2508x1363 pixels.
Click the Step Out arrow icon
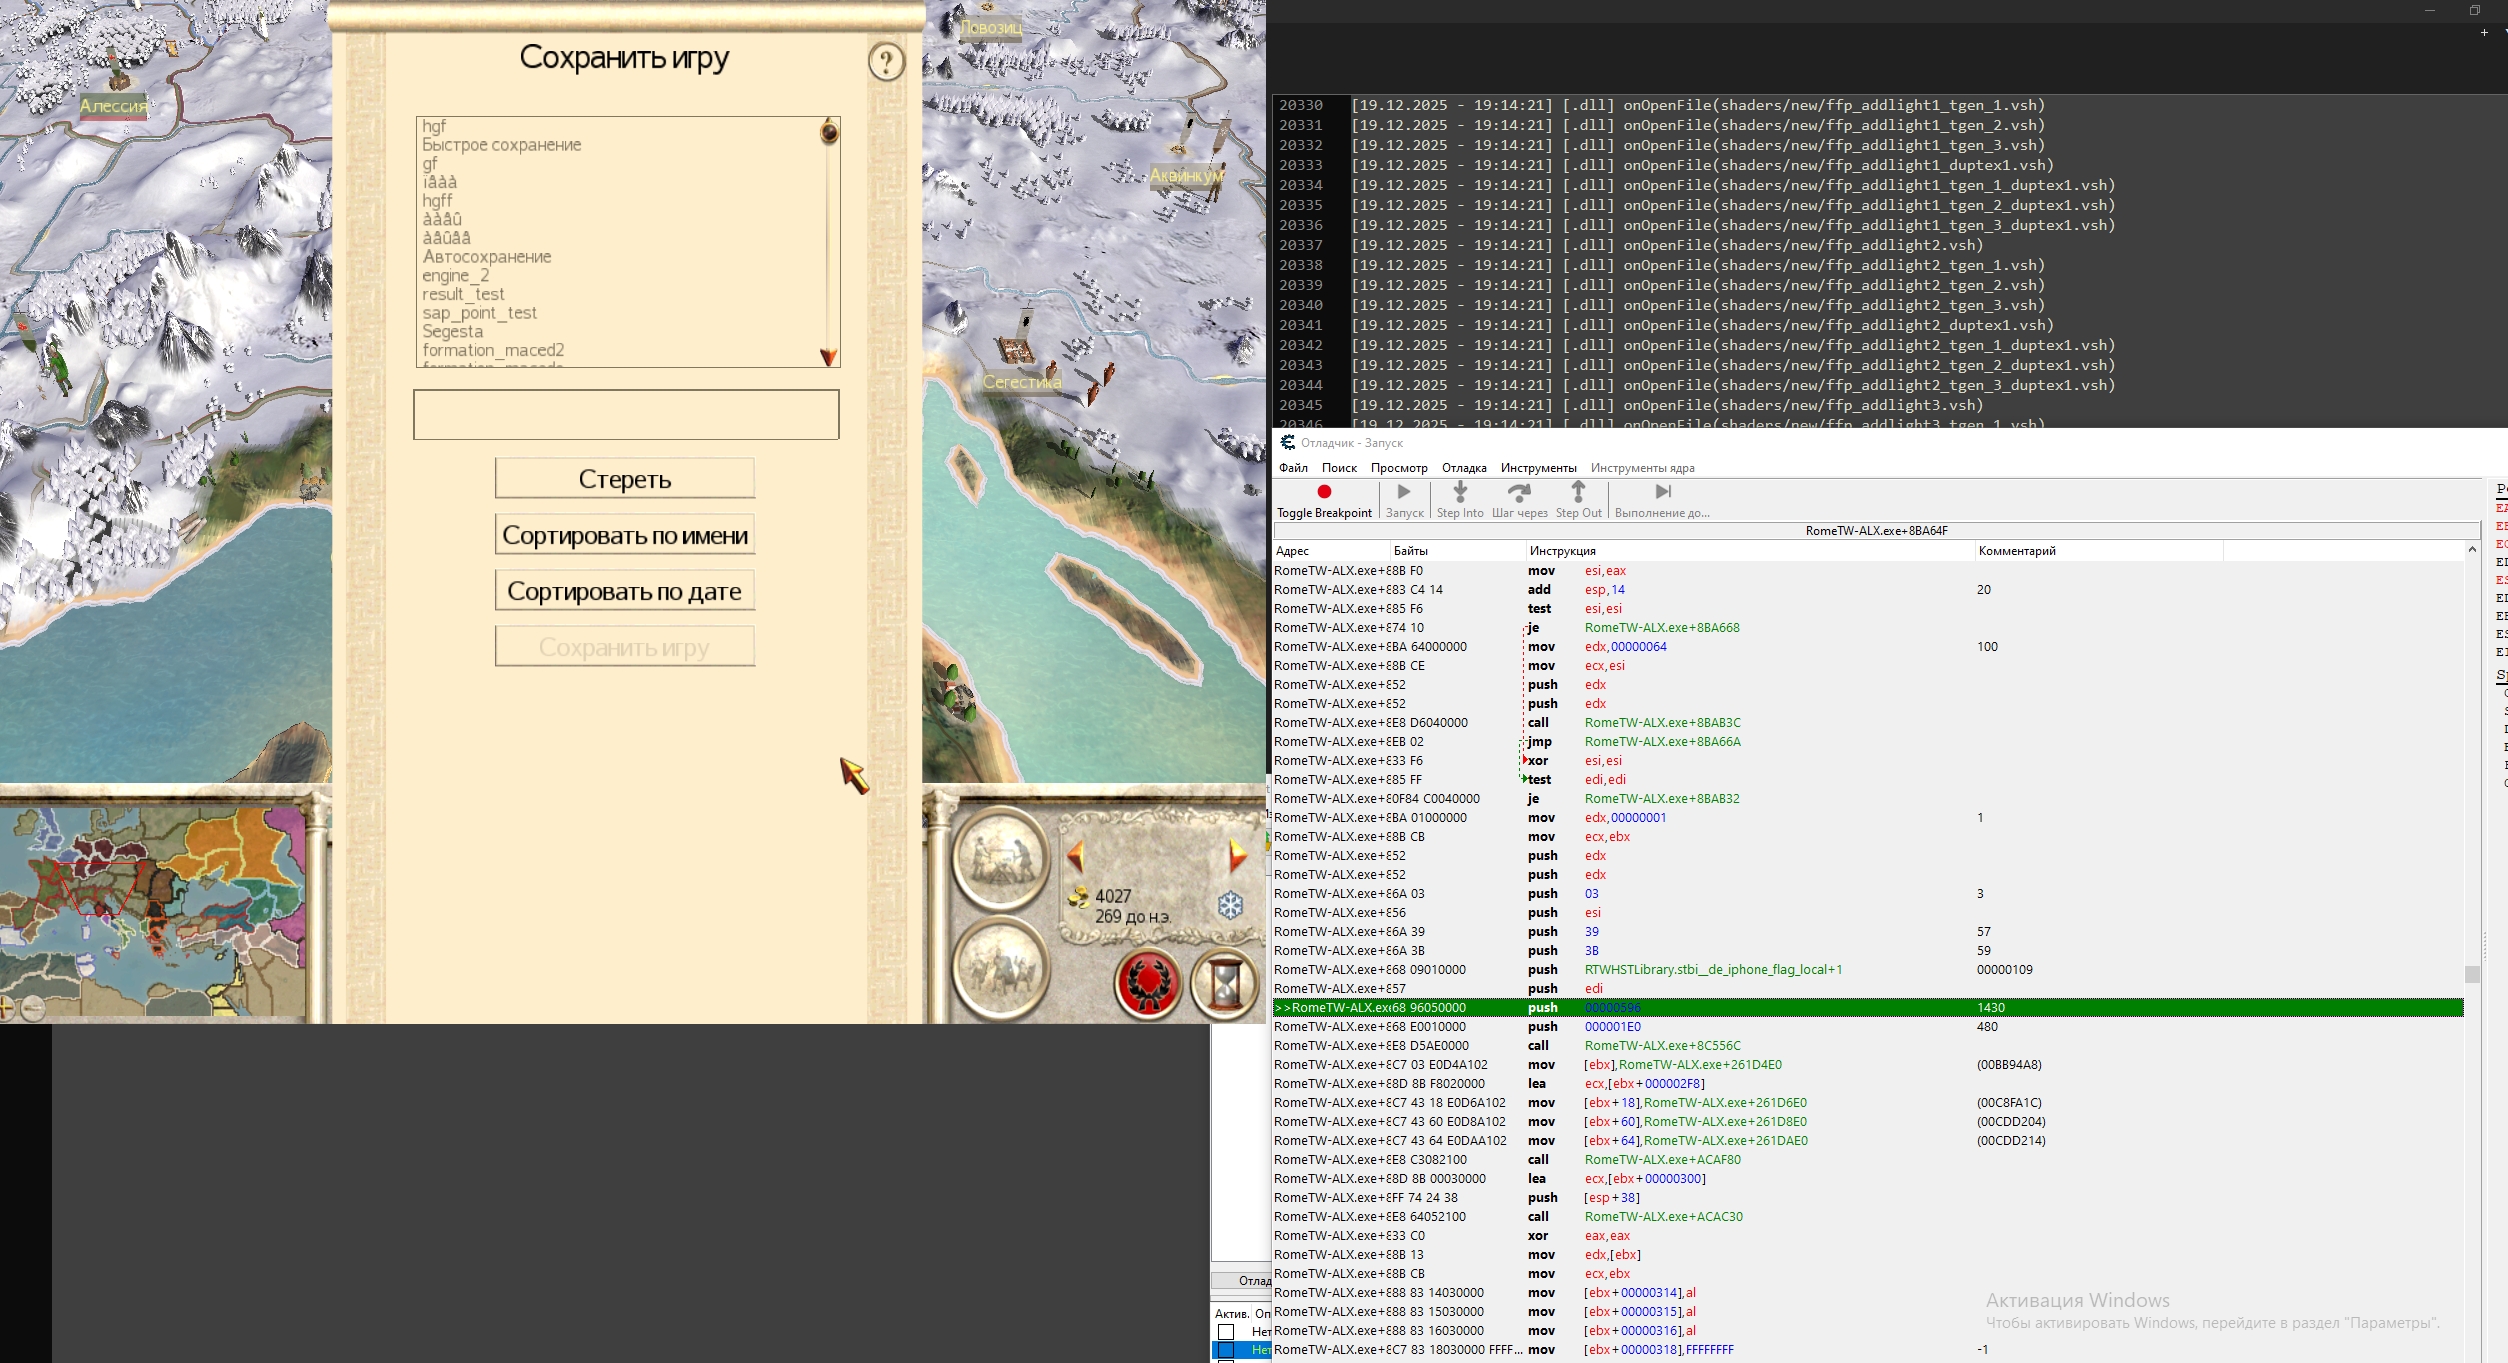point(1578,492)
